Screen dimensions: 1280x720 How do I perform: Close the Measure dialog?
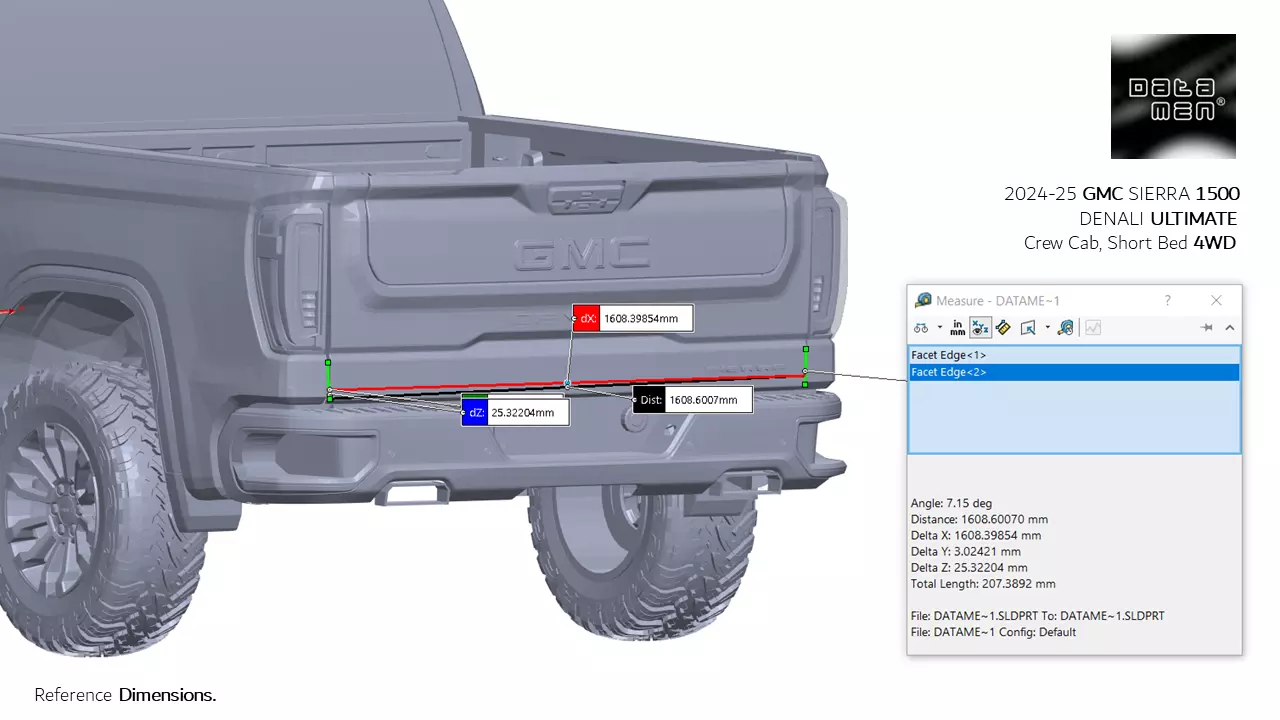1216,300
